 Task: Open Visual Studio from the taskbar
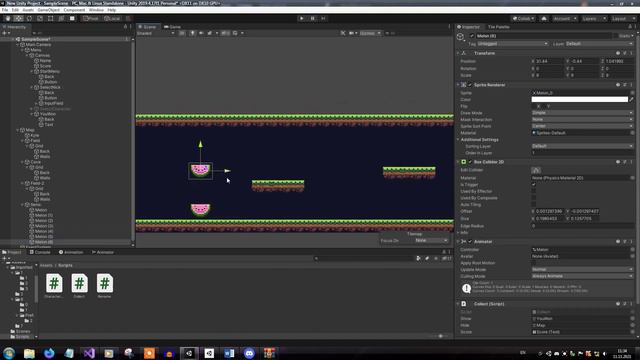[x=89, y=353]
